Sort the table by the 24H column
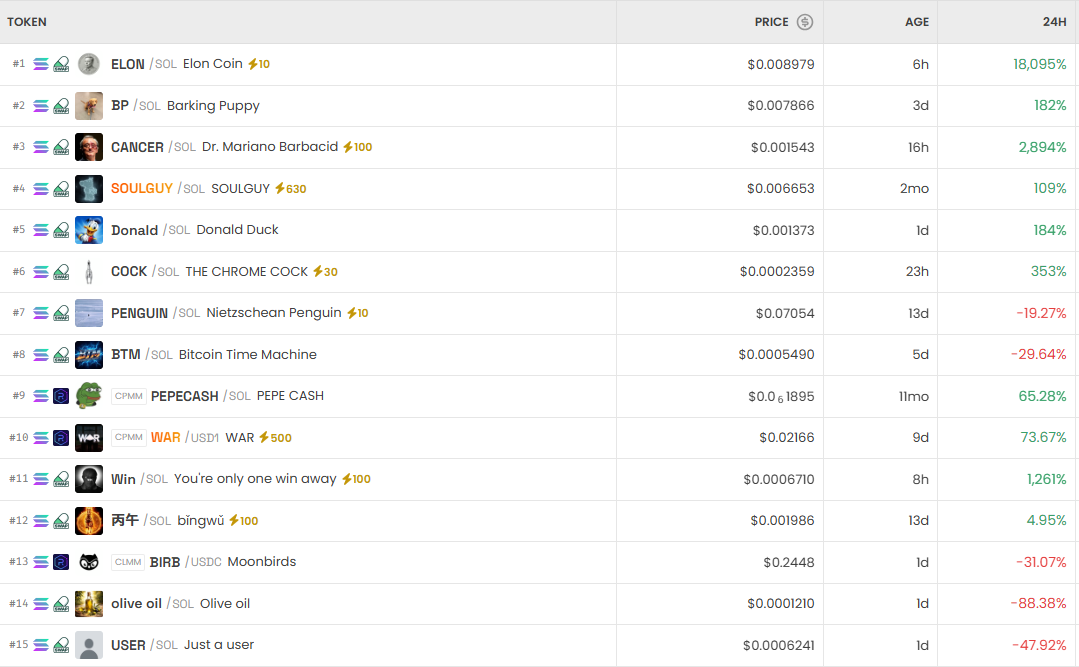The image size is (1079, 667). coord(1054,22)
